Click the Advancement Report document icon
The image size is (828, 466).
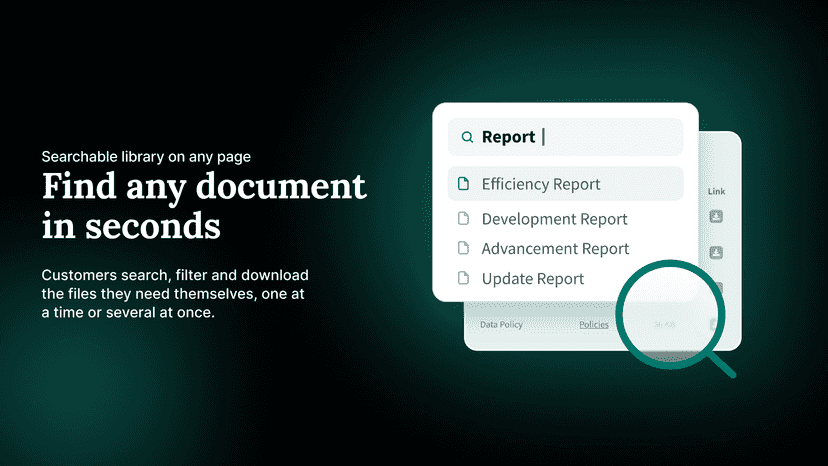pos(463,248)
